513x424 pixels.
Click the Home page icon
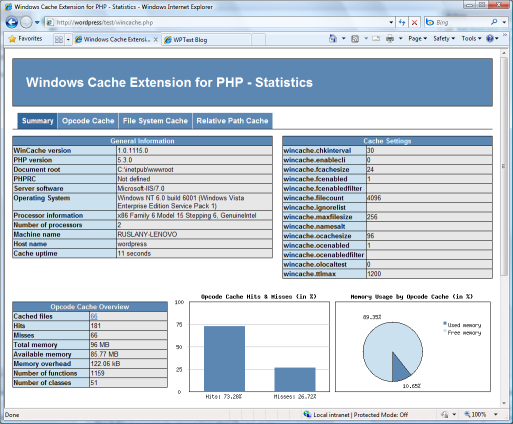click(333, 39)
